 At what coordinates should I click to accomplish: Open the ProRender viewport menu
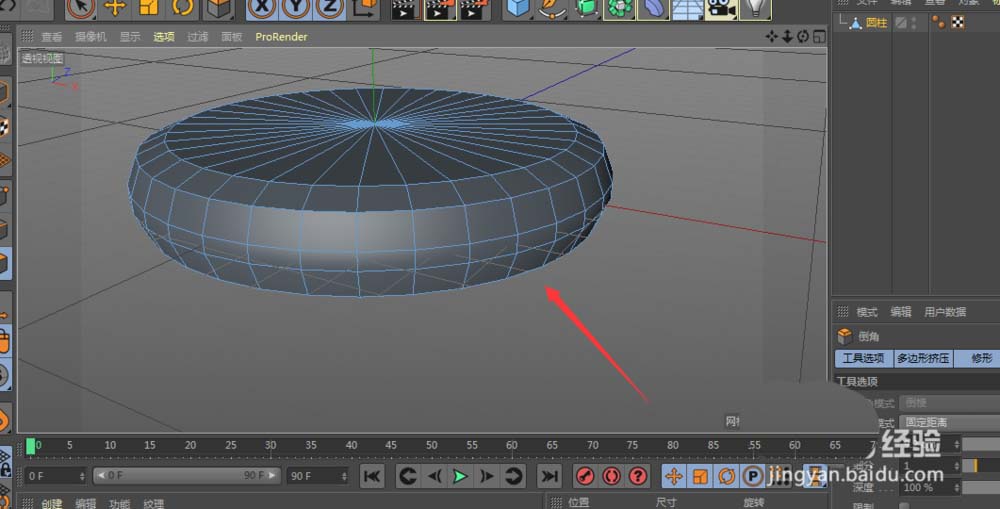(281, 37)
